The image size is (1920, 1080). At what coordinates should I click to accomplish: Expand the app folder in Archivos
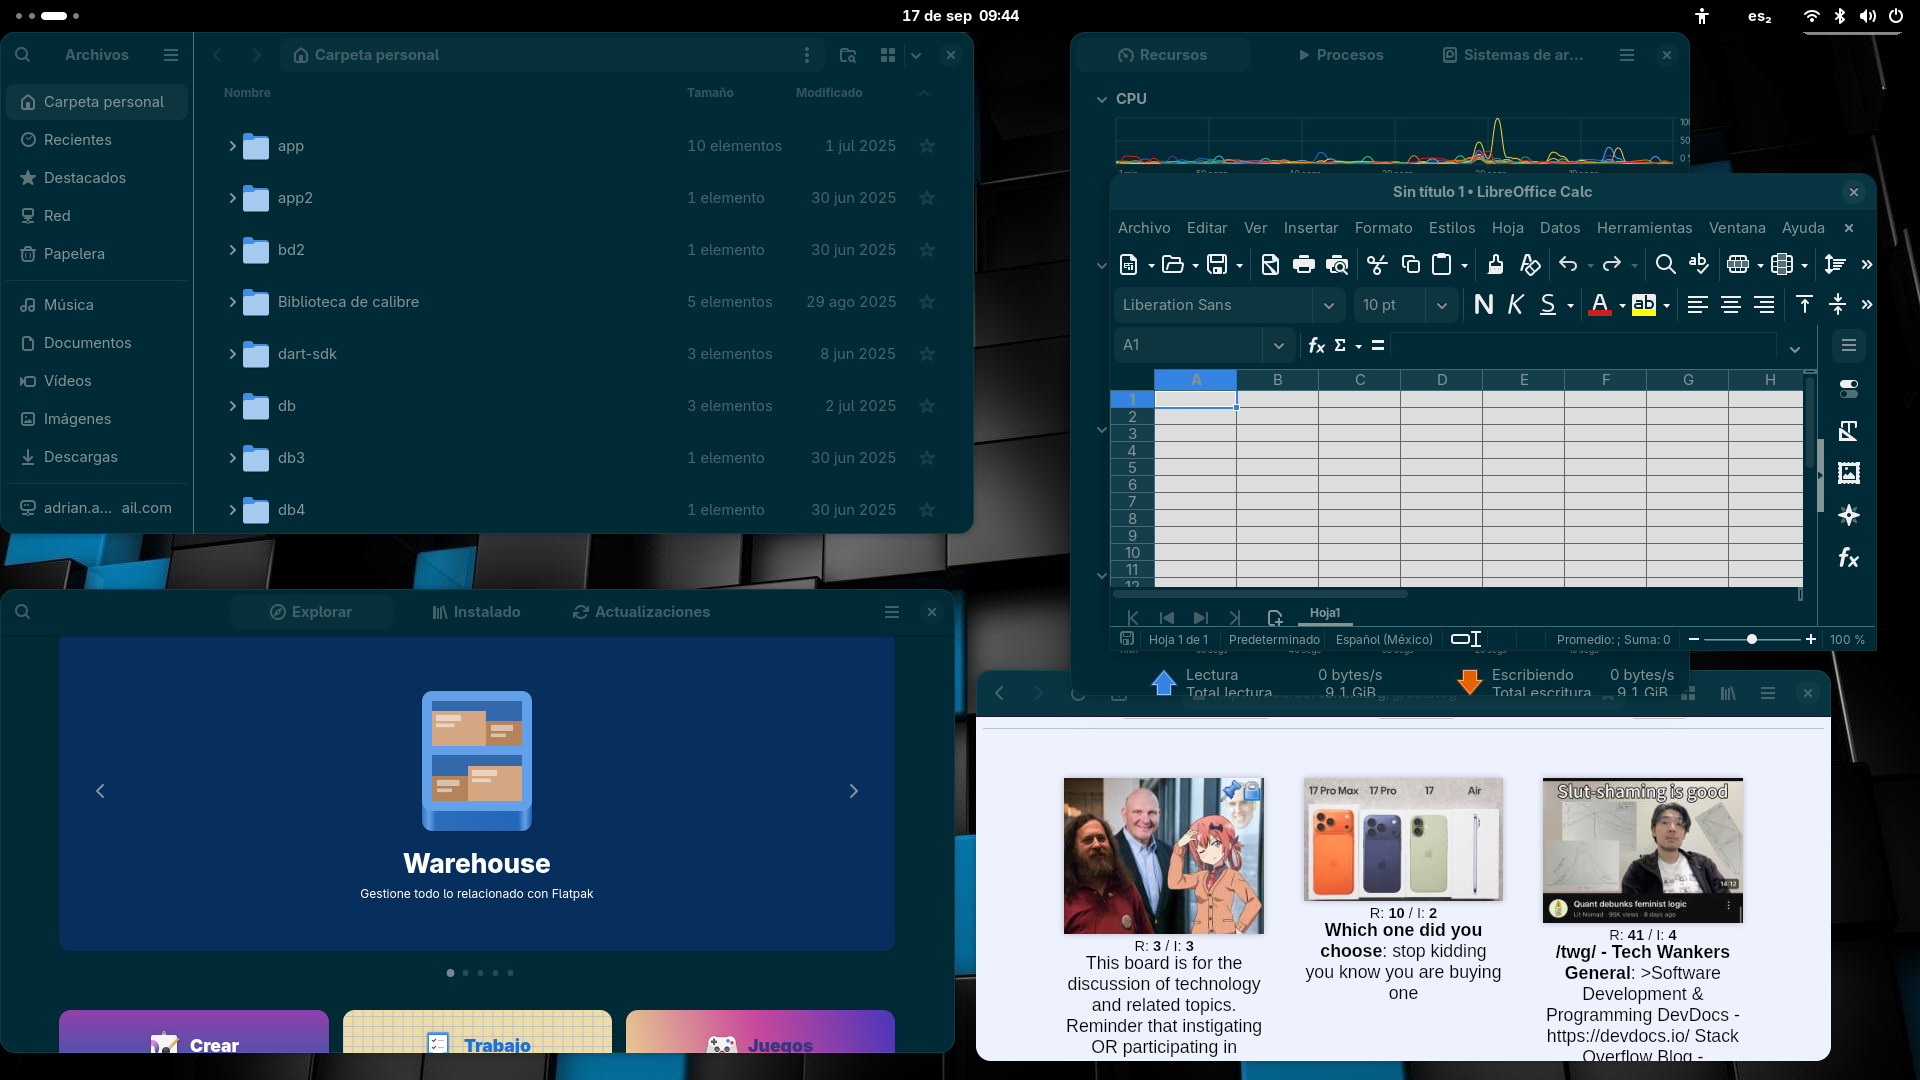pos(232,146)
